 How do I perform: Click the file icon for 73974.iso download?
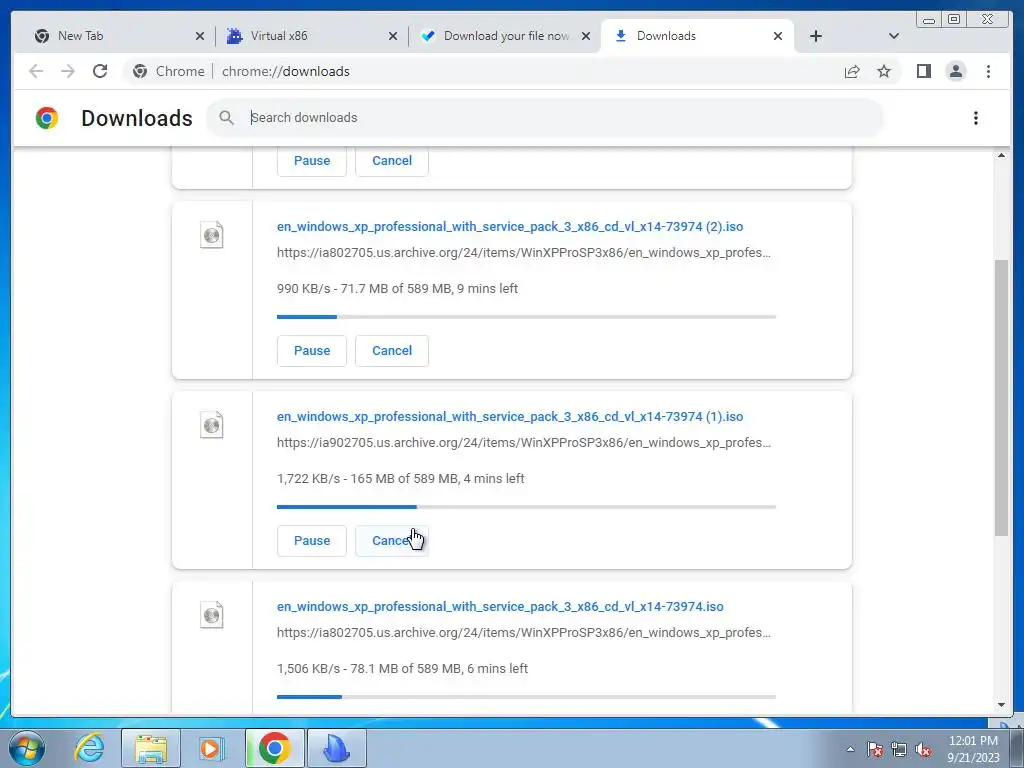point(212,615)
